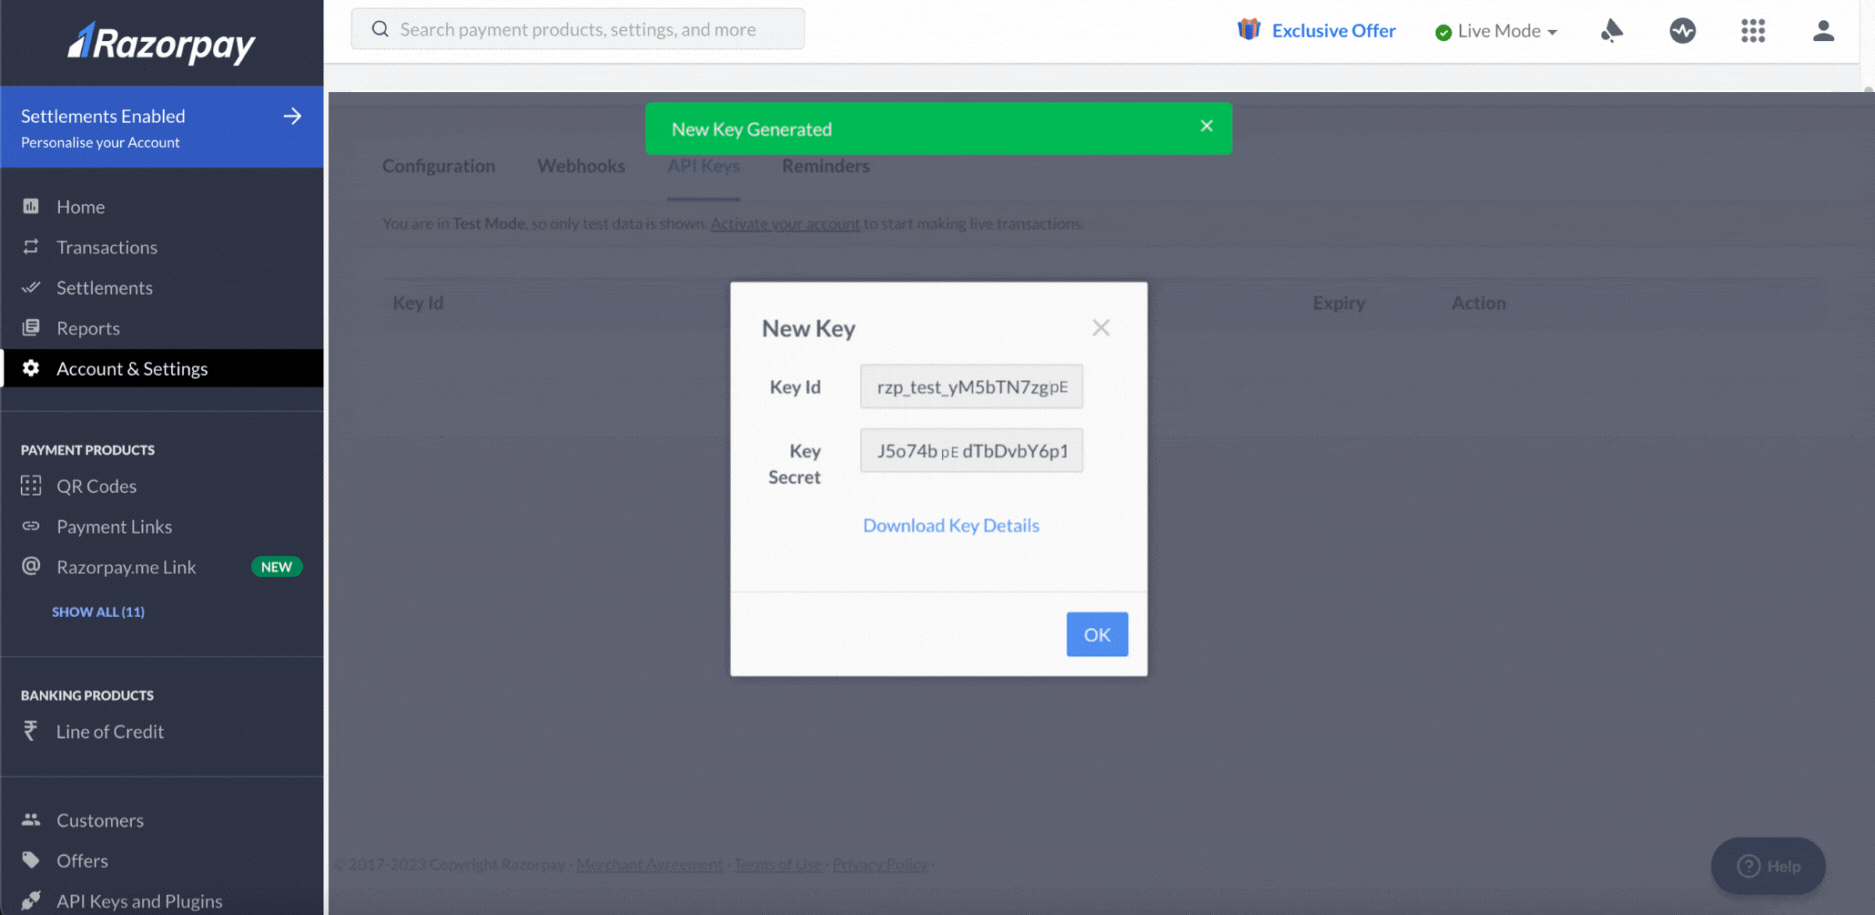The width and height of the screenshot is (1875, 915).
Task: Click the Exclusive Offer link
Action: point(1333,31)
